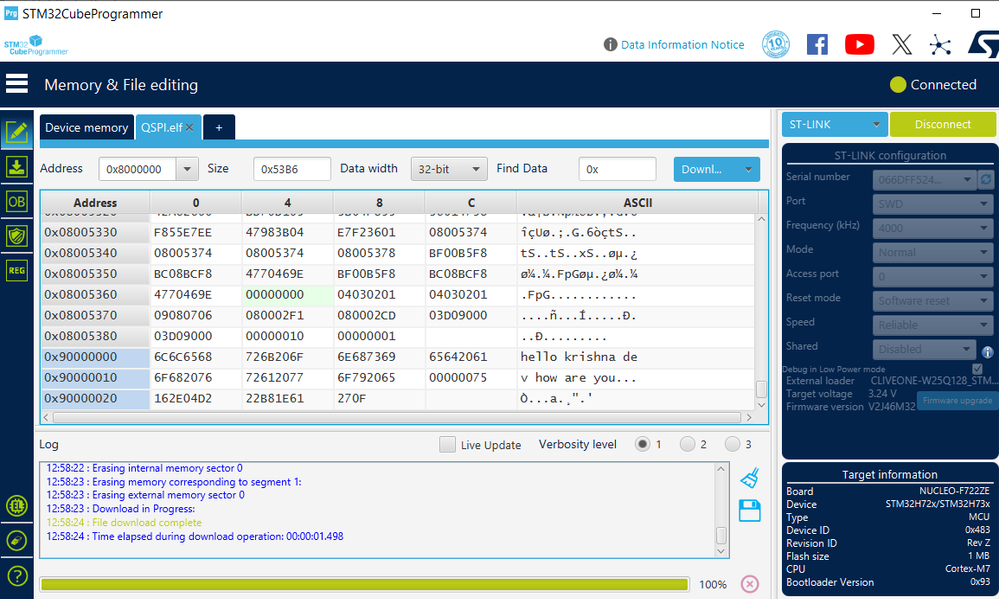This screenshot has height=599, width=999.
Task: Open the help question mark icon
Action: coord(17,575)
